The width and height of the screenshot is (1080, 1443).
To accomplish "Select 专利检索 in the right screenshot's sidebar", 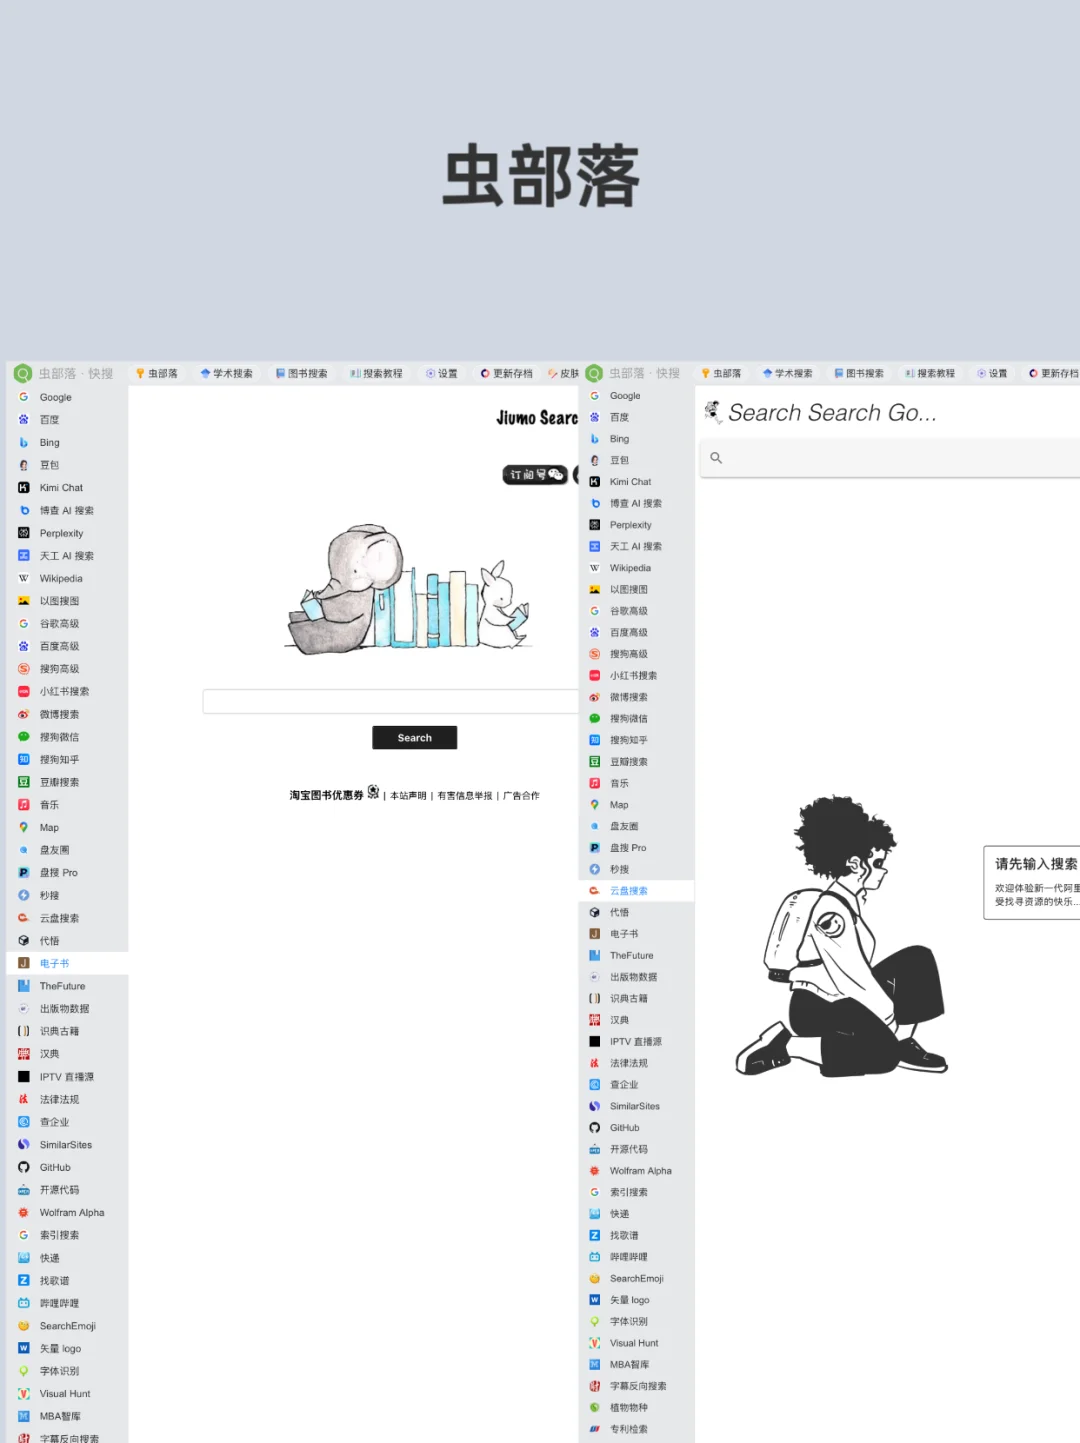I will [636, 1429].
